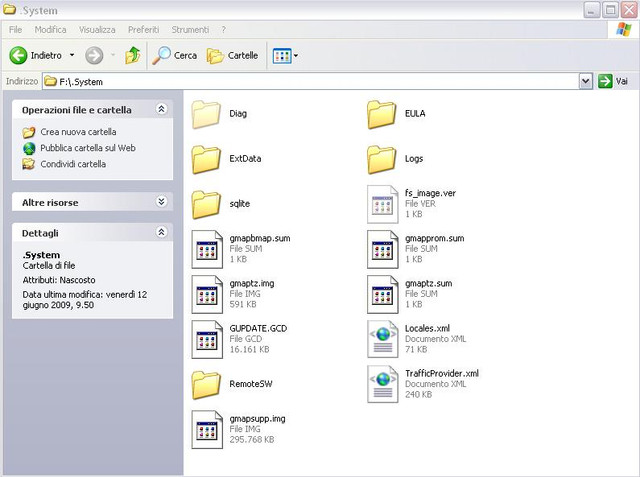Image resolution: width=640 pixels, height=477 pixels.
Task: Select the TrafficProvider.xml document icon
Action: [x=382, y=384]
